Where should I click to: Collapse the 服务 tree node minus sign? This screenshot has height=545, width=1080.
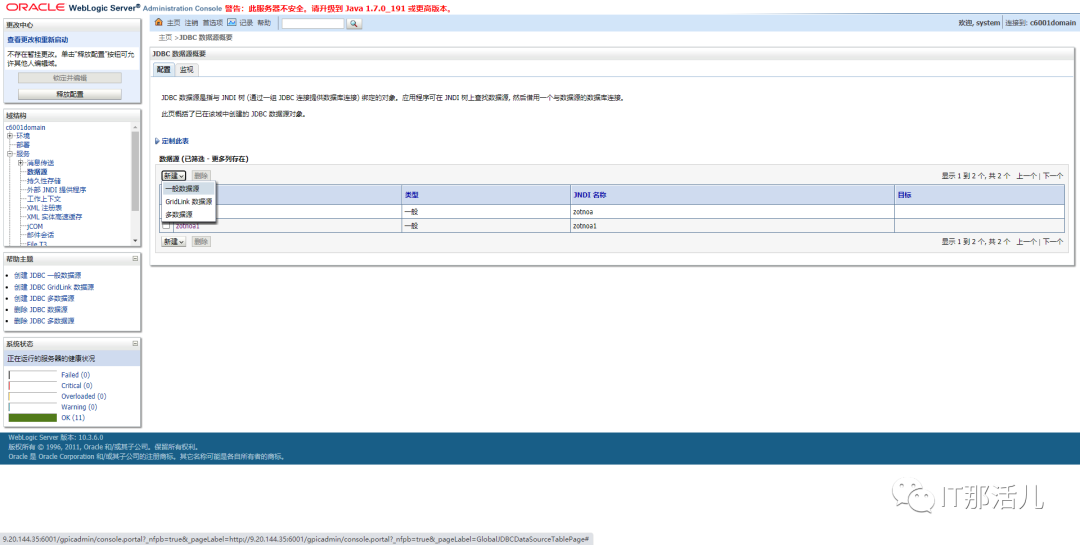(10, 154)
